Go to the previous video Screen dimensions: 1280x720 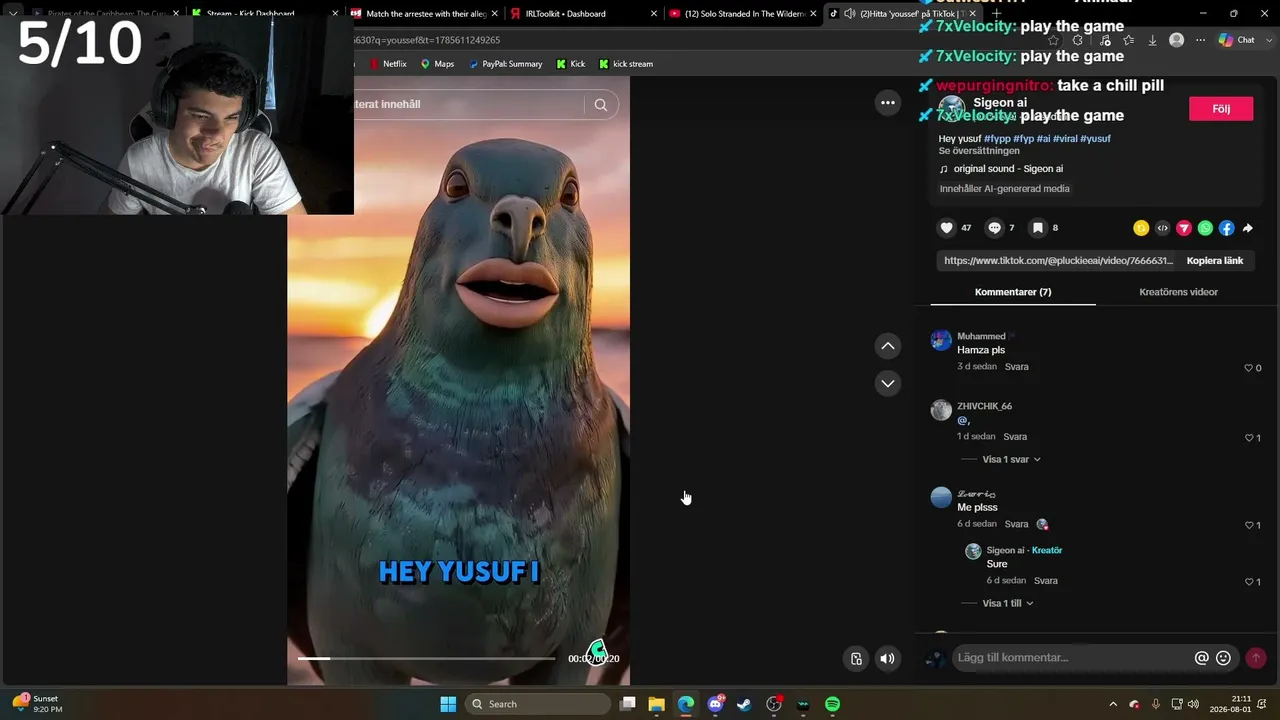(888, 346)
